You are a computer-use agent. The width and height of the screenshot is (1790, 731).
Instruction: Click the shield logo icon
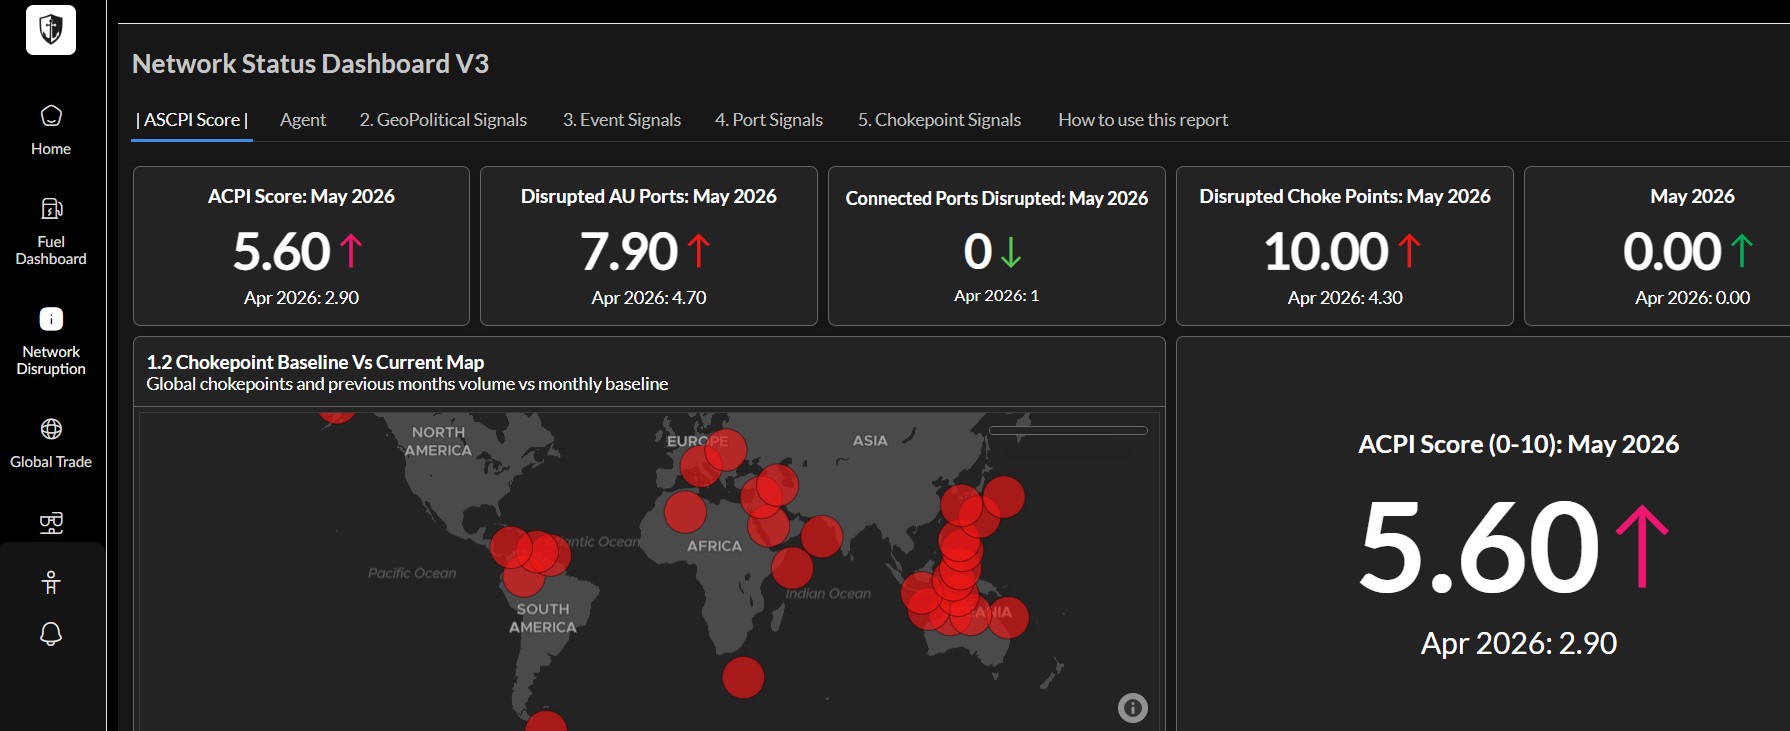(51, 29)
